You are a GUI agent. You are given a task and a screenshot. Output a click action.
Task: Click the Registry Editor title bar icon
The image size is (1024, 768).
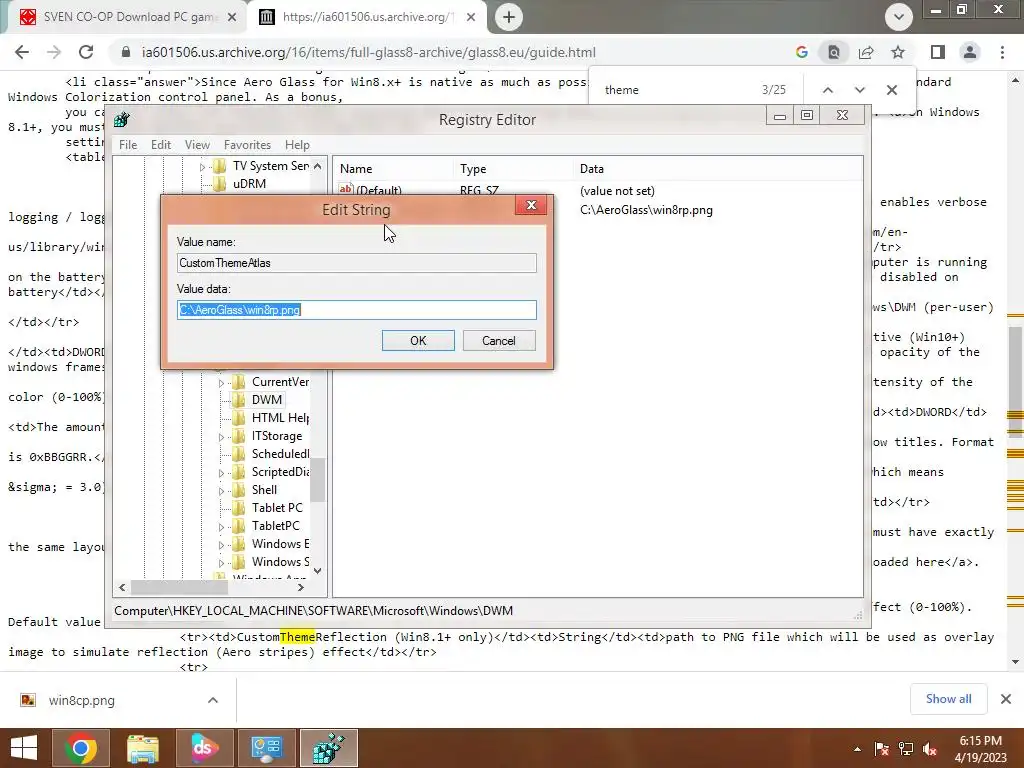point(121,120)
